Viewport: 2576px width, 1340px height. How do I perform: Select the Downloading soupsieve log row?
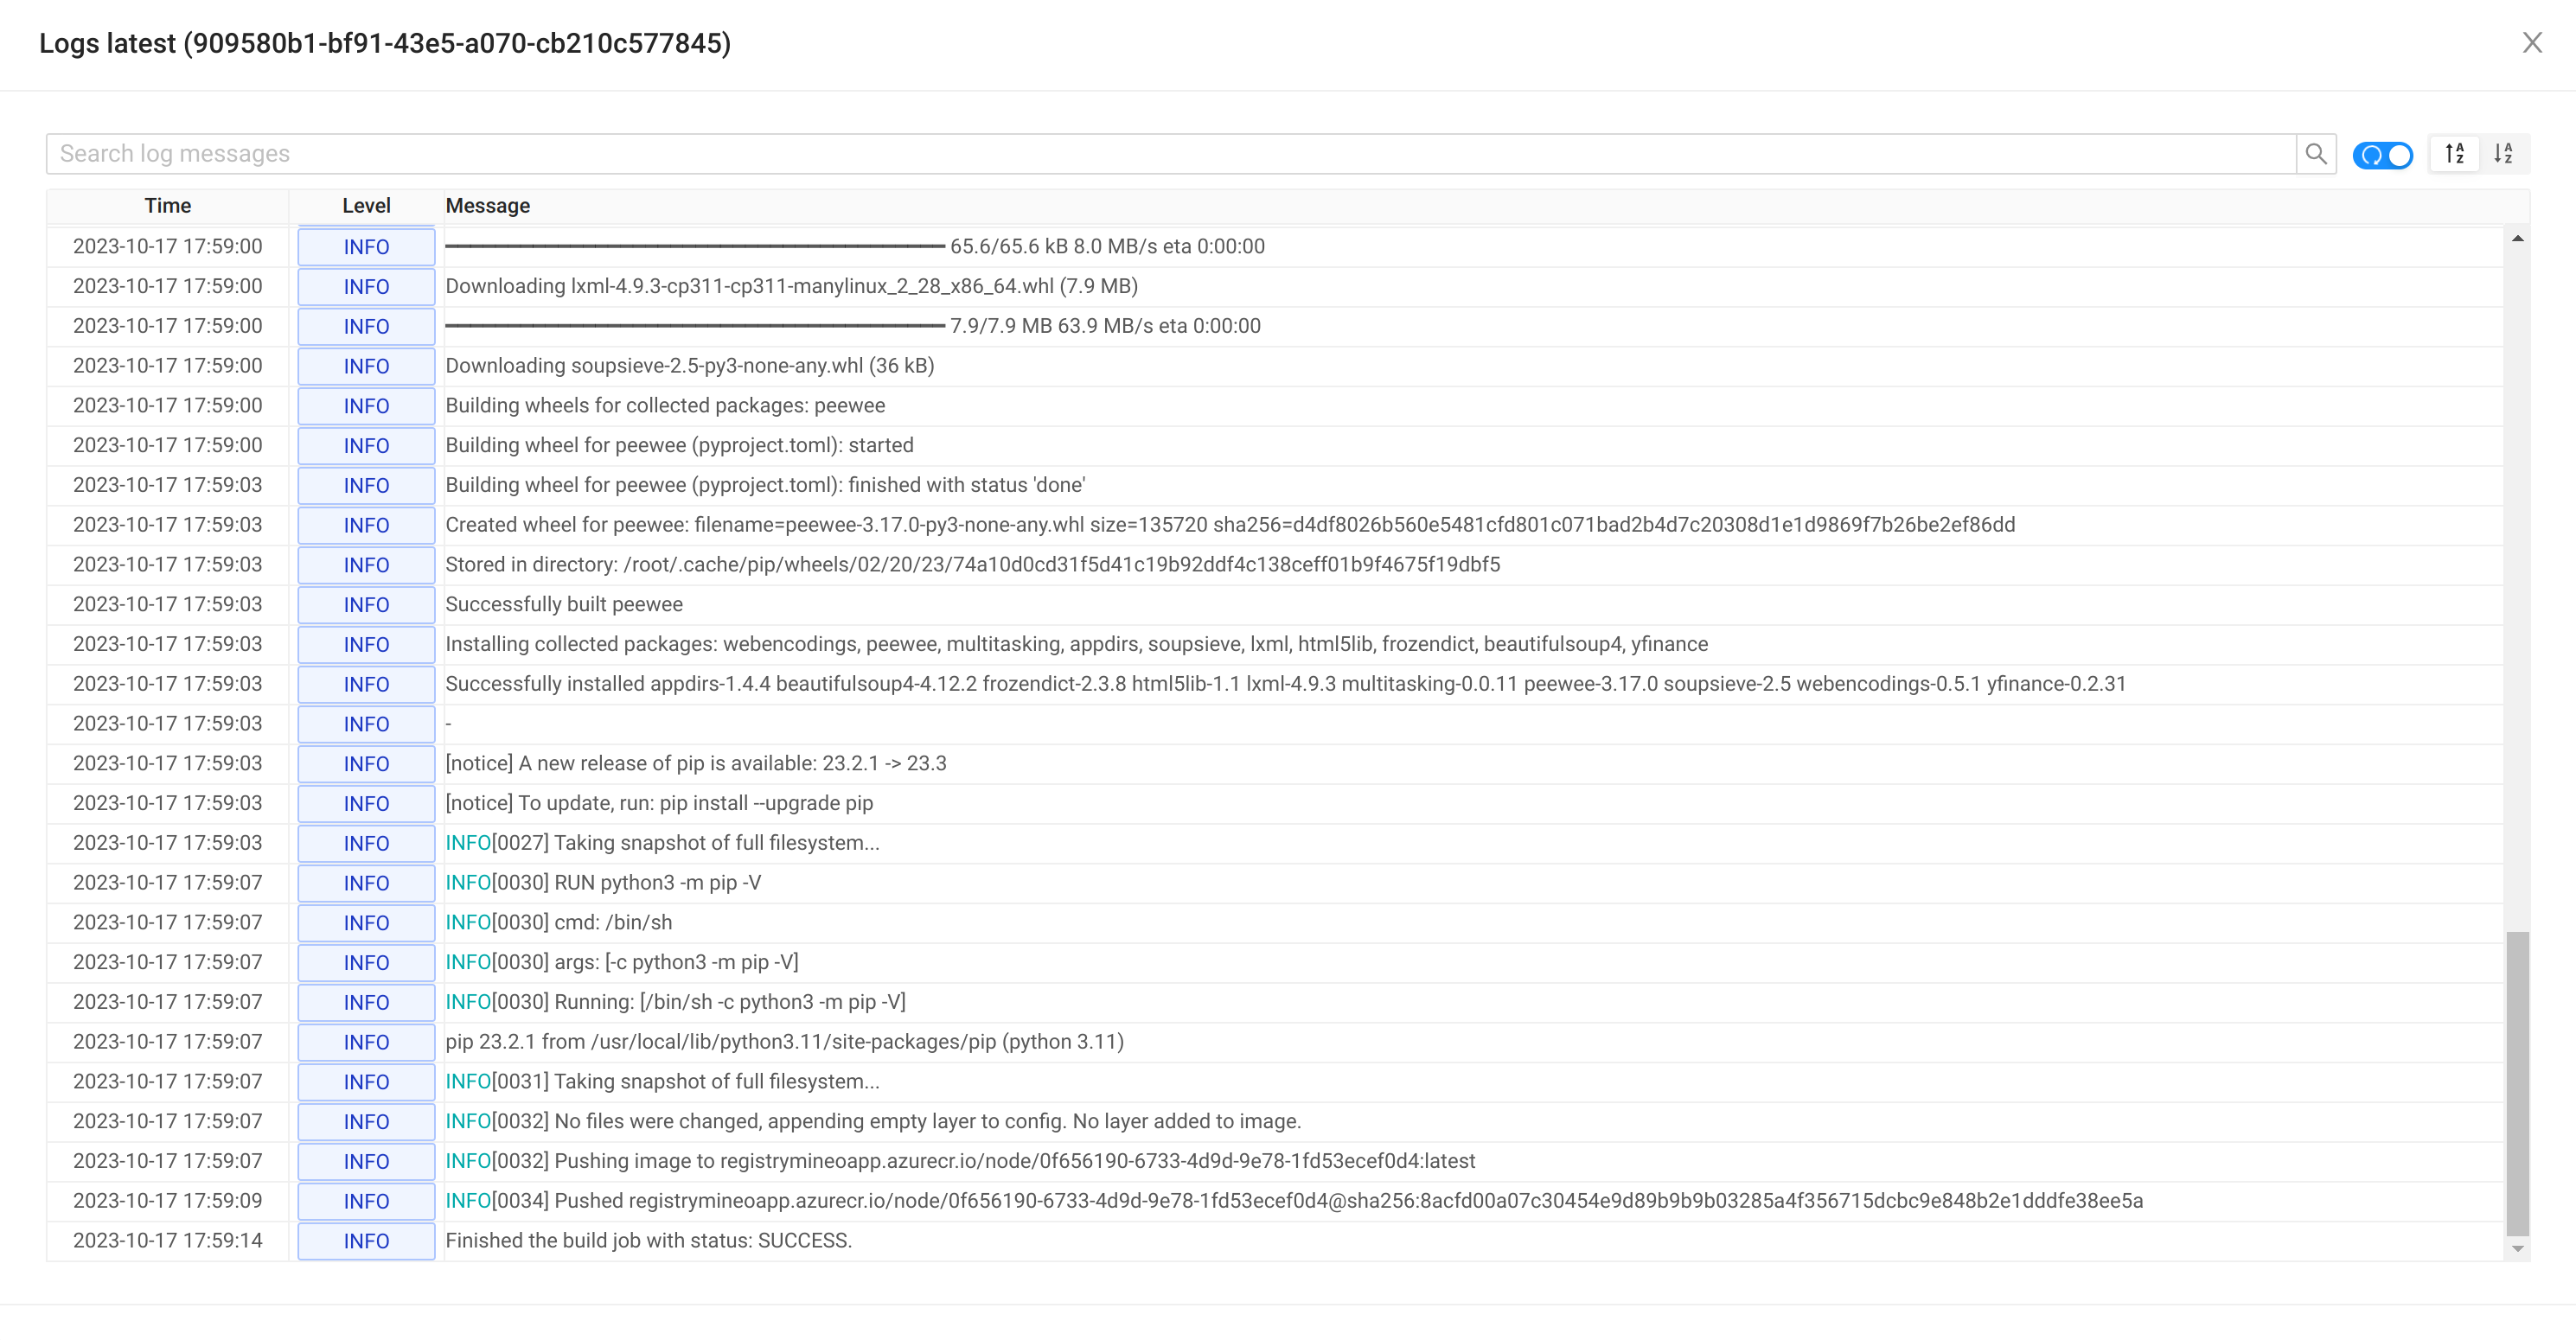click(x=690, y=365)
